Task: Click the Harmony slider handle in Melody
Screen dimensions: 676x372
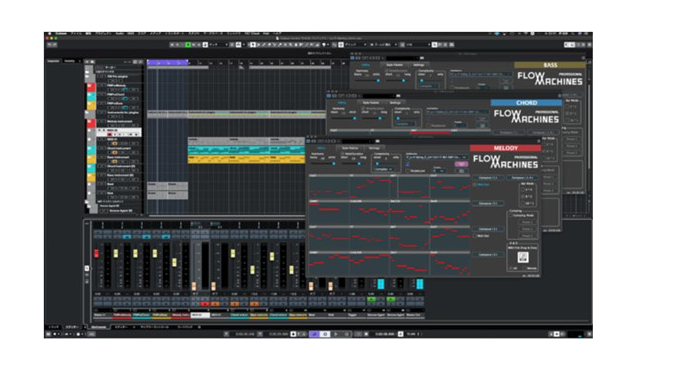Action: (x=334, y=163)
